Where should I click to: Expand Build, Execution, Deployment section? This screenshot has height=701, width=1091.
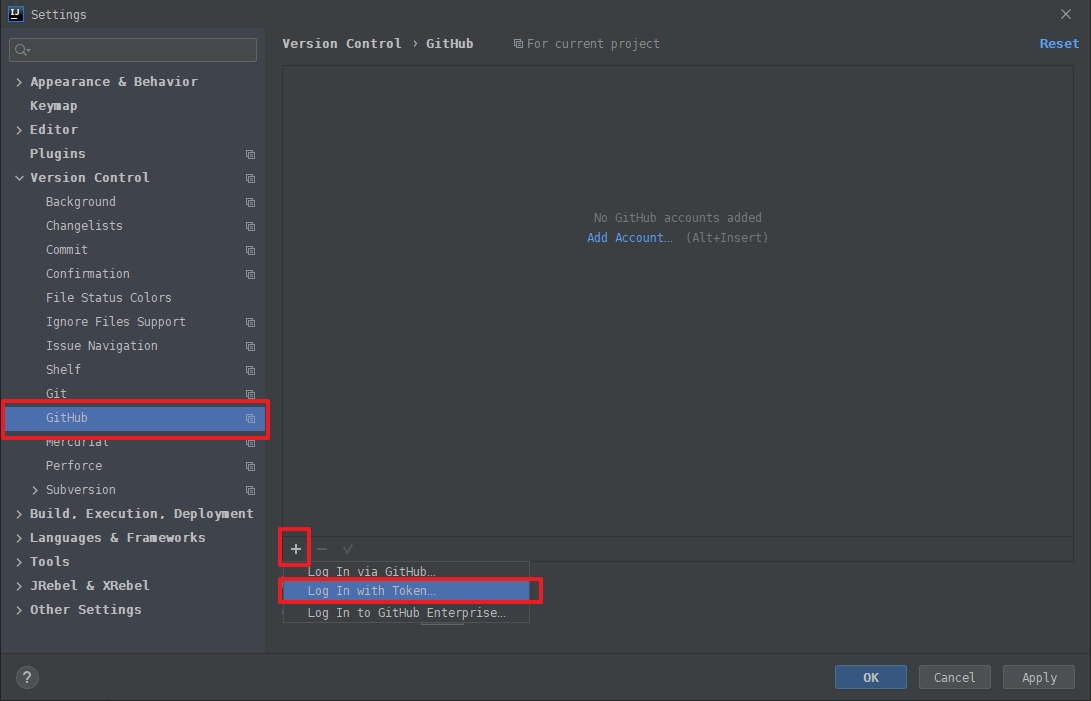point(19,514)
